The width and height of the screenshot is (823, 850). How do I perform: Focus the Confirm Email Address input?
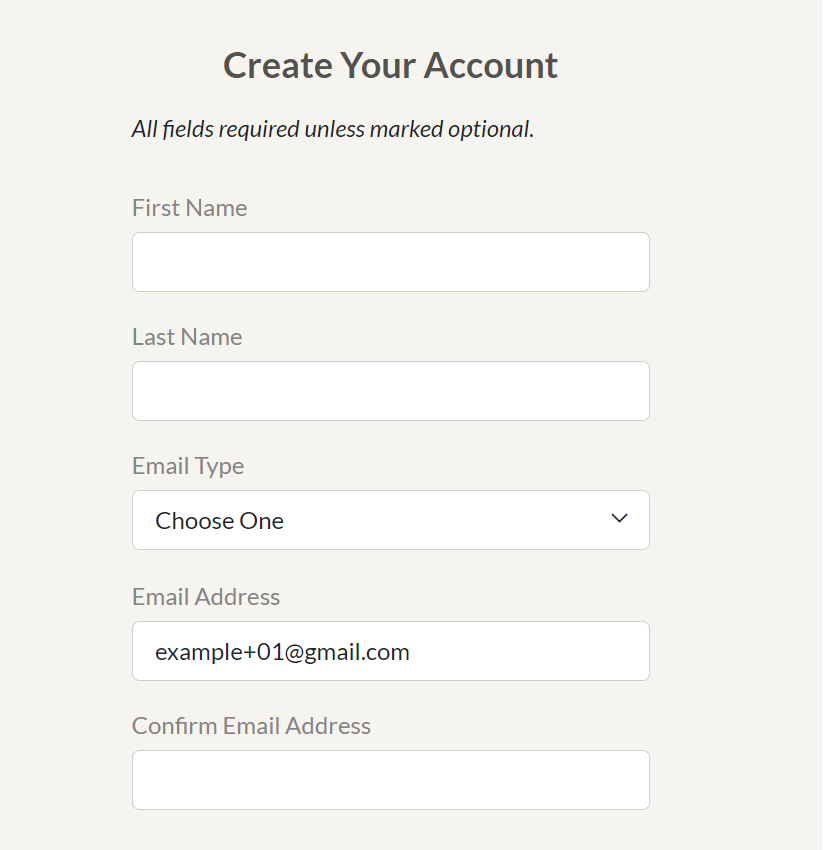390,780
